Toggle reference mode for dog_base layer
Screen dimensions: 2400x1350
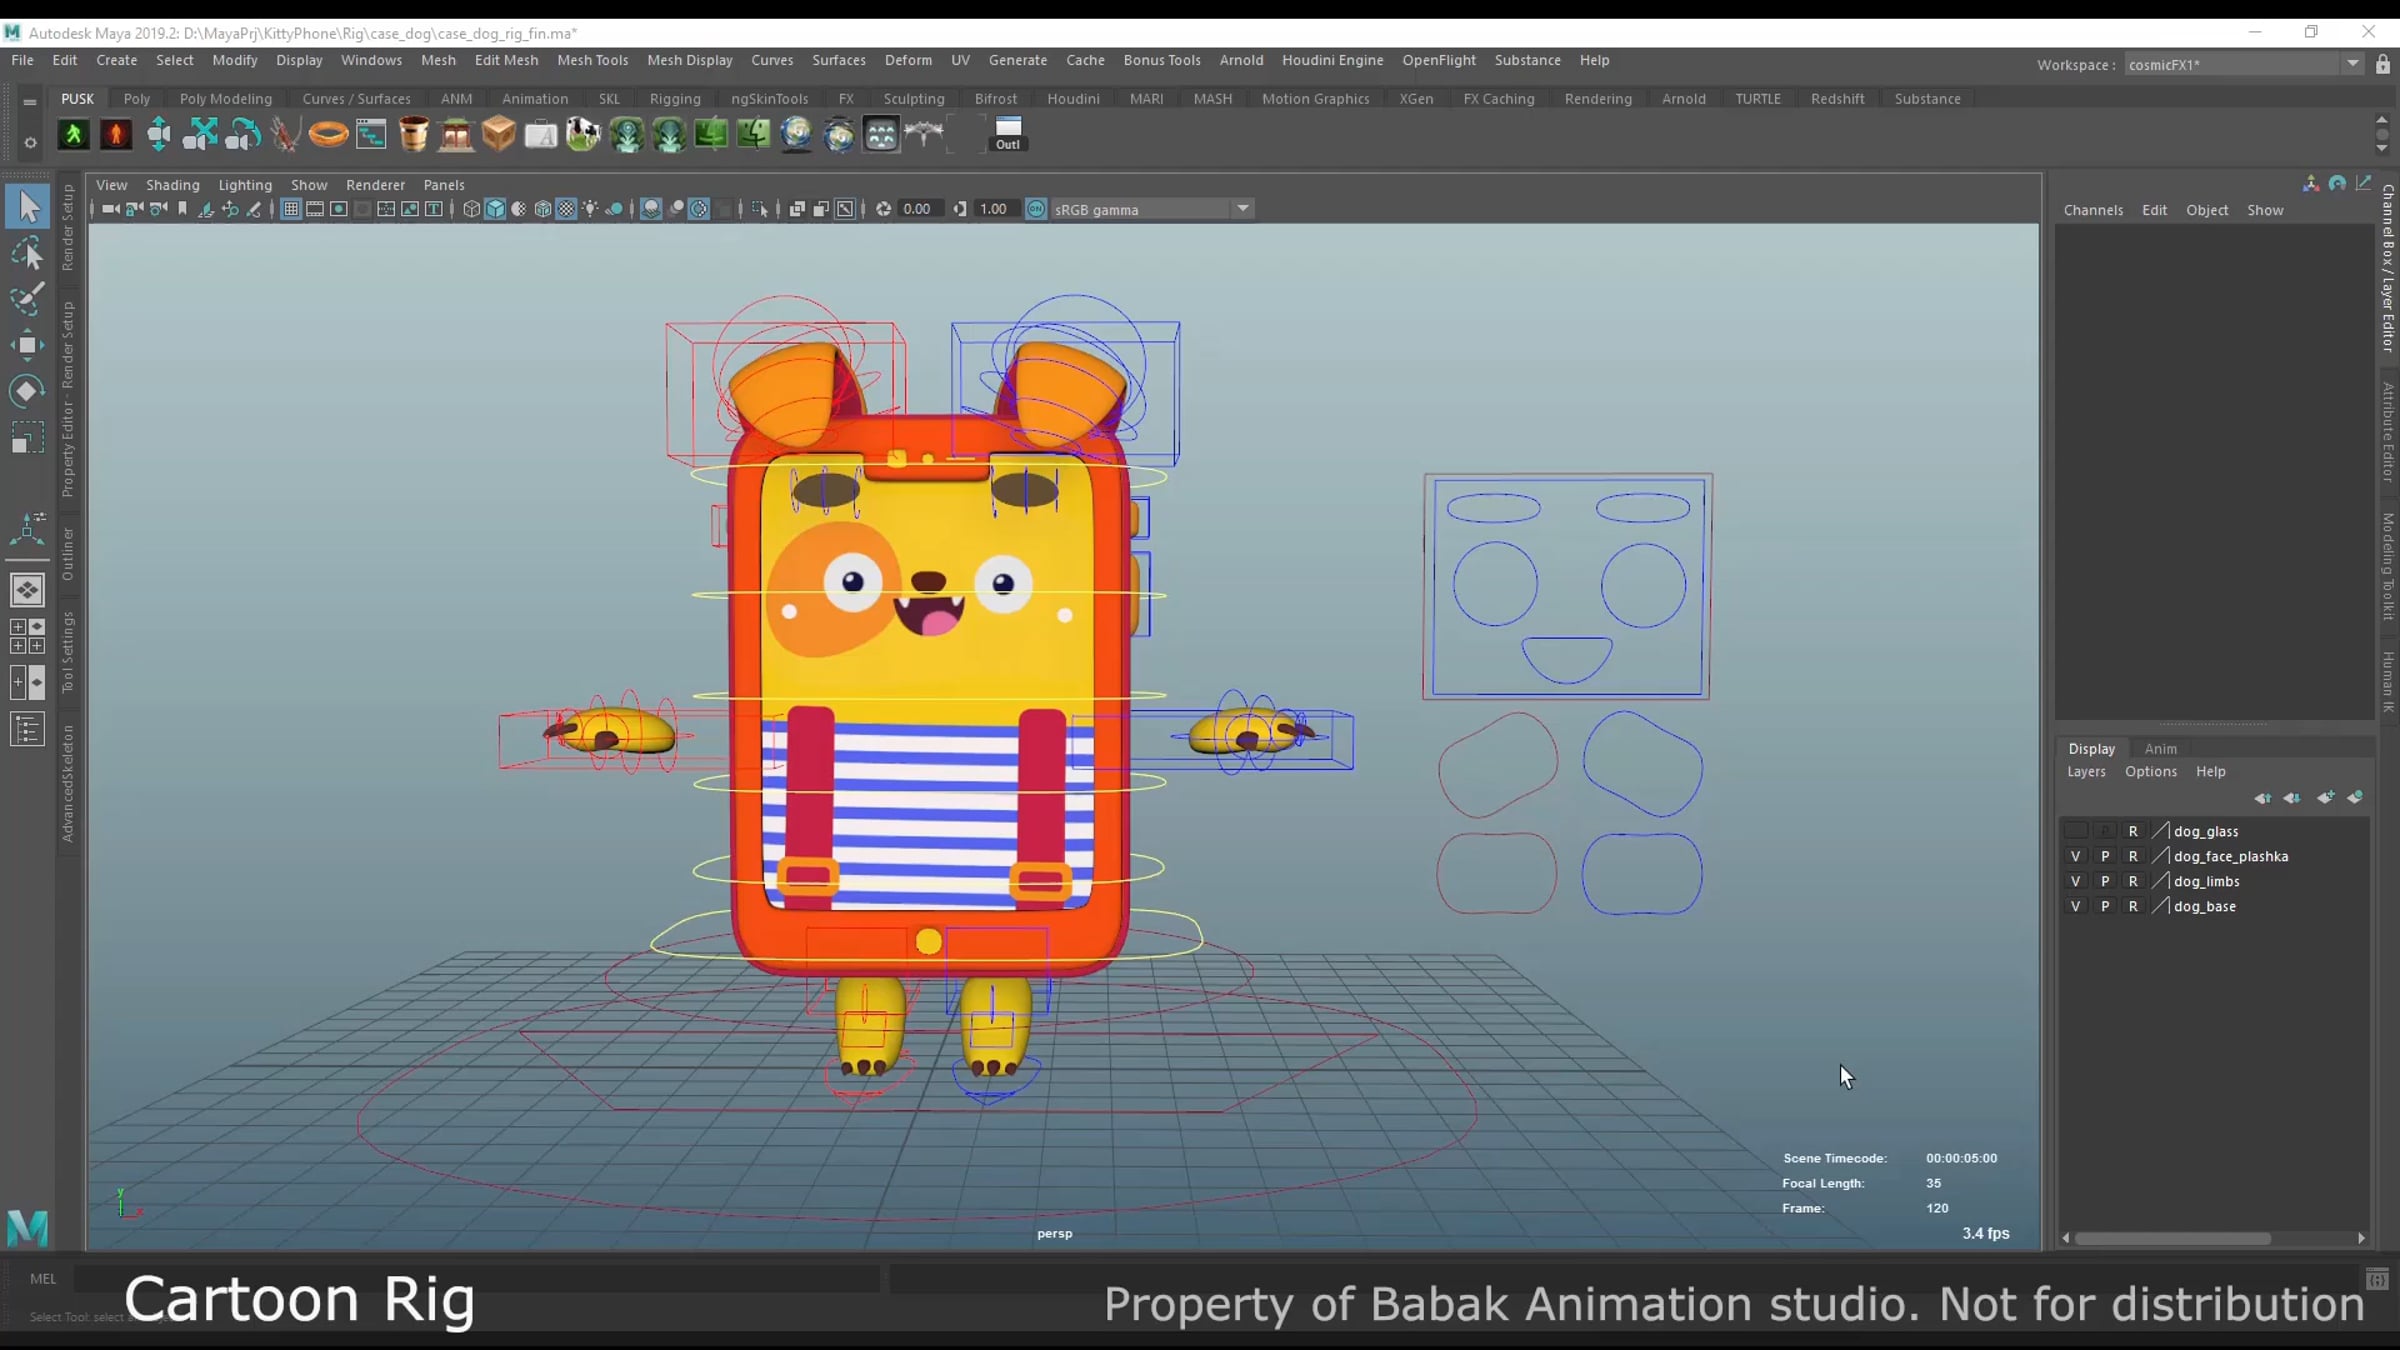click(2133, 906)
